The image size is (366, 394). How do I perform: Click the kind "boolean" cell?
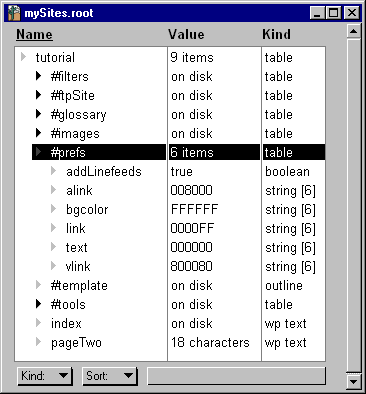[287, 171]
